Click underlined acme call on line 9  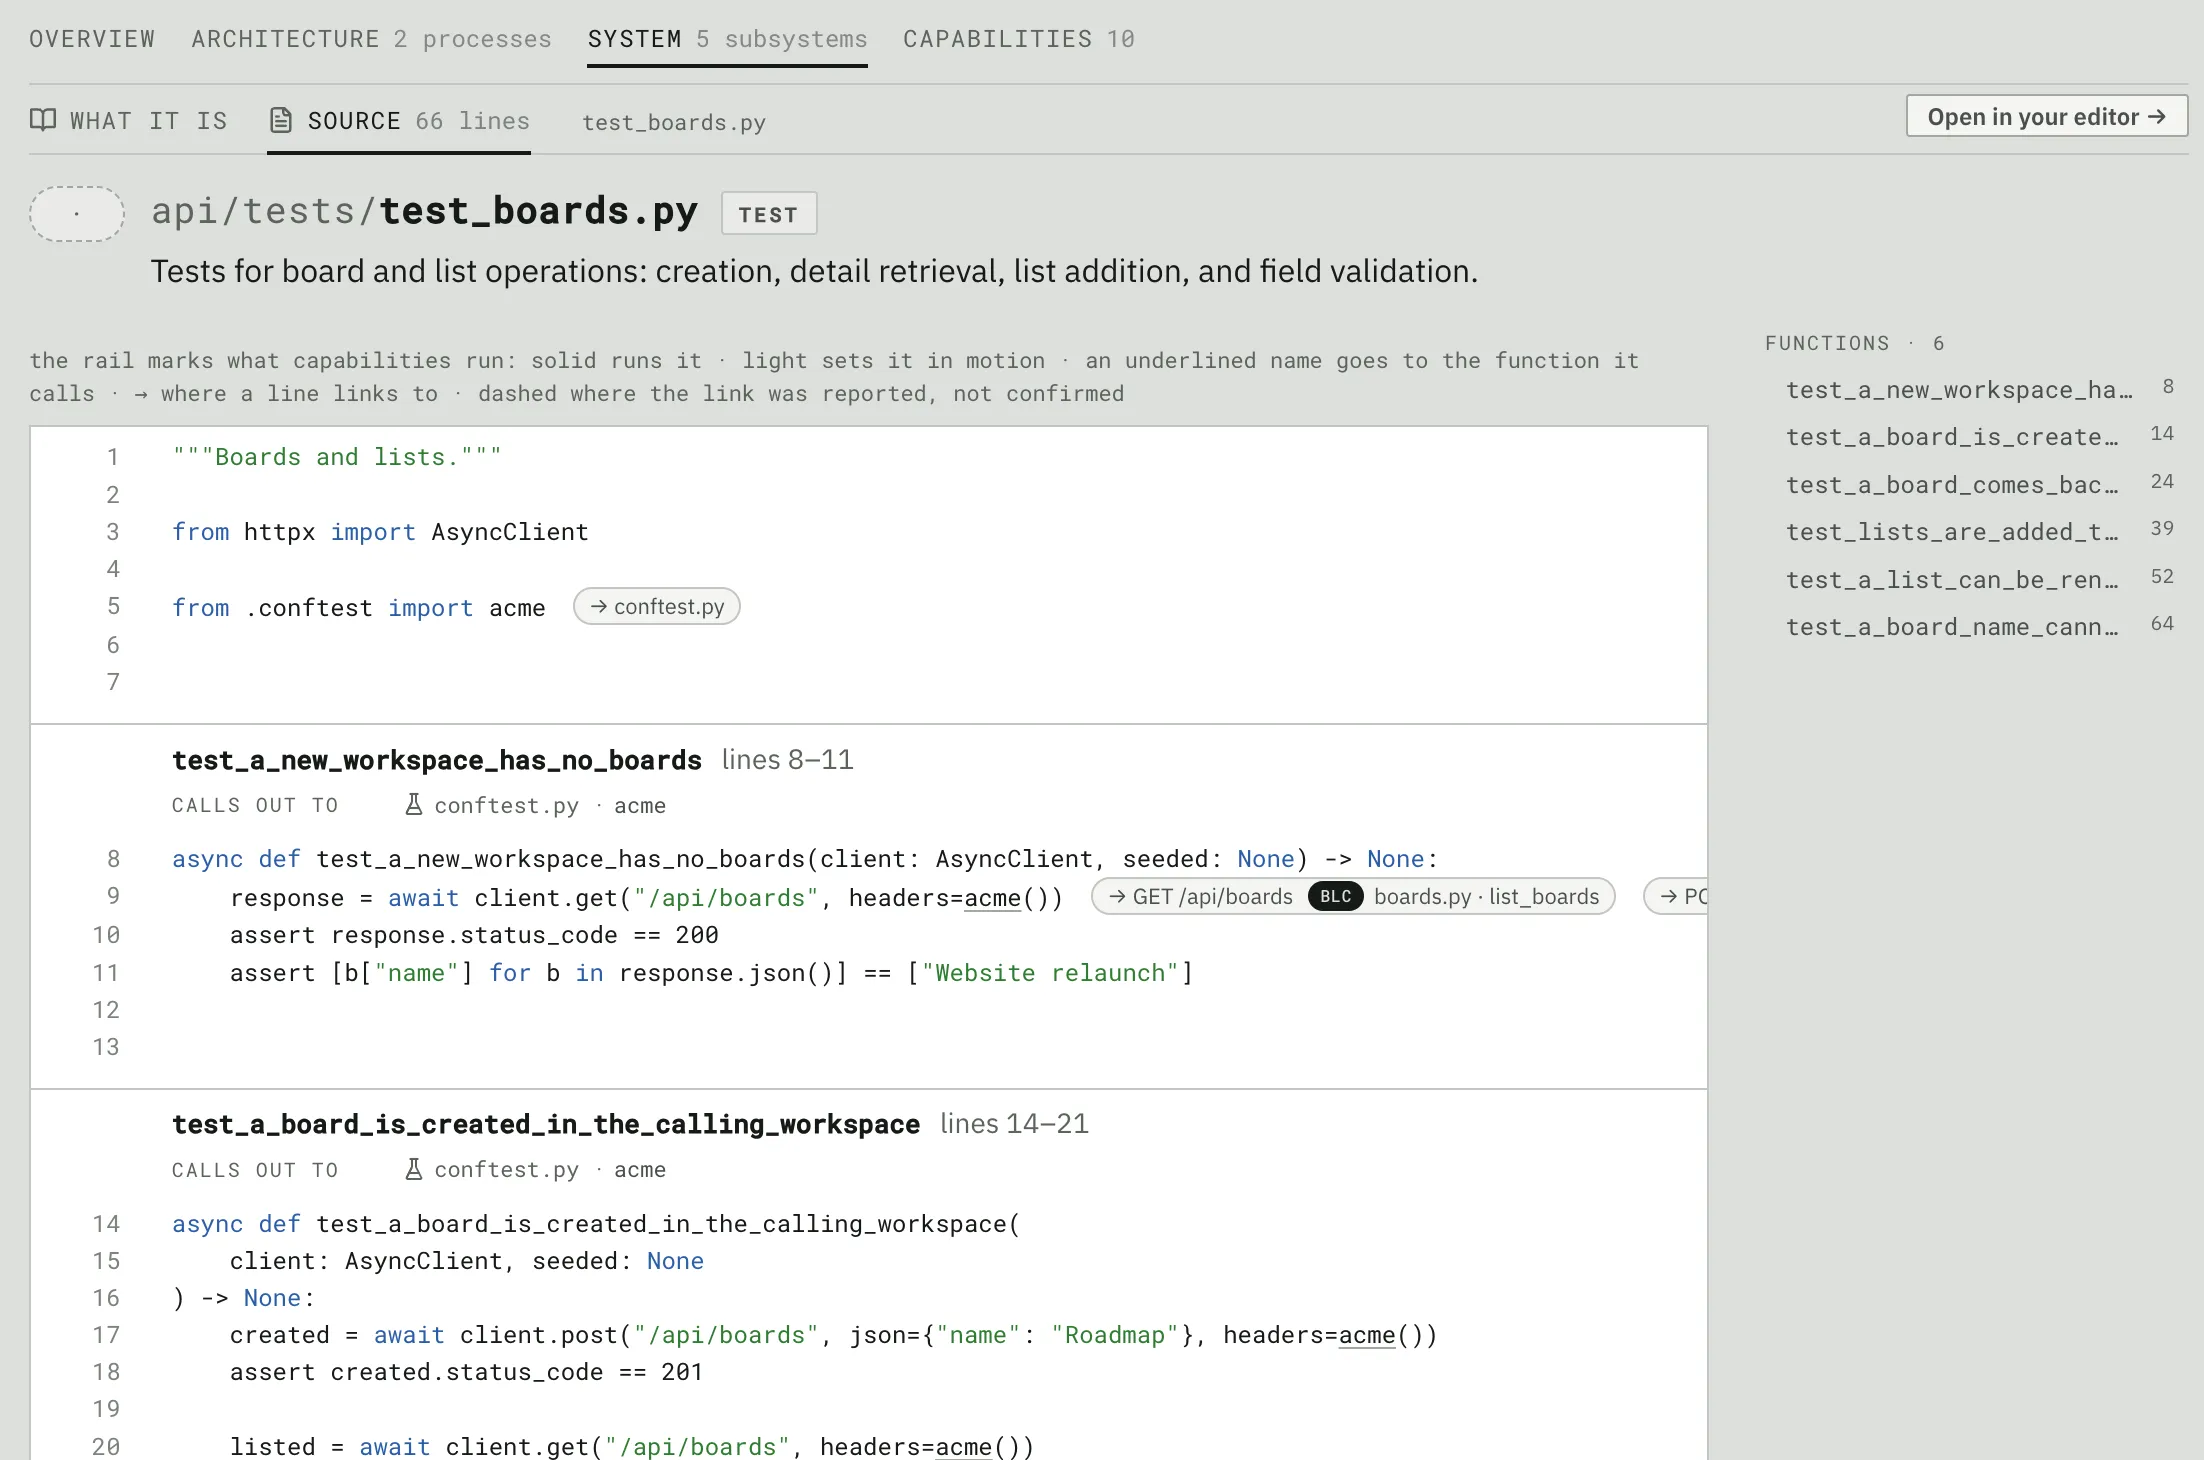(x=992, y=898)
